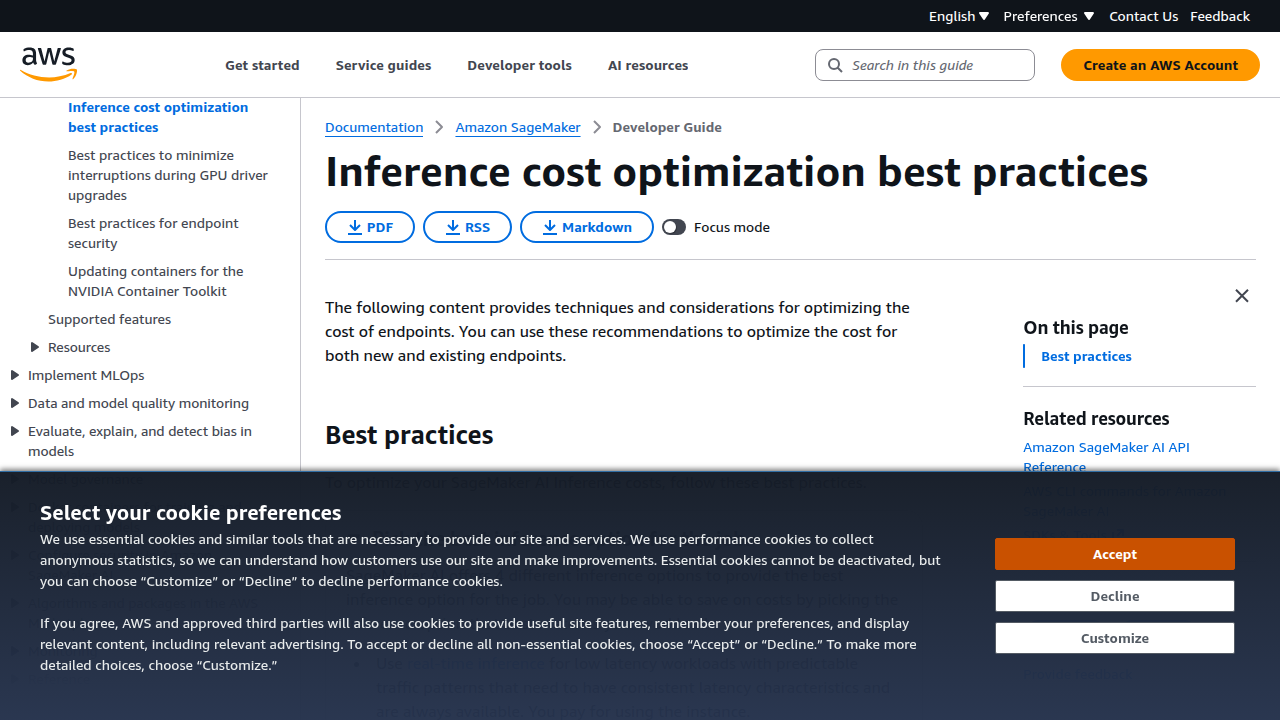Viewport: 1280px width, 720px height.
Task: Open the Preferences dropdown
Action: pyautogui.click(x=1048, y=16)
